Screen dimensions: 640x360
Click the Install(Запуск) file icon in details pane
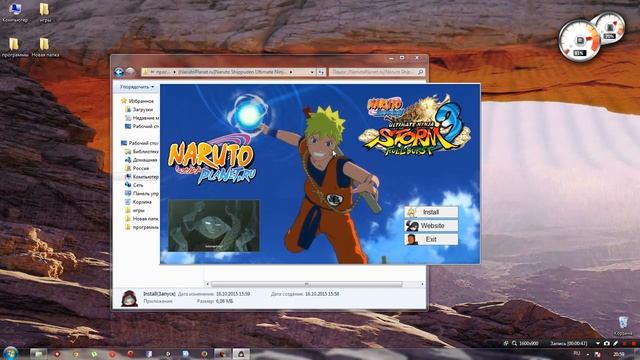tap(129, 298)
